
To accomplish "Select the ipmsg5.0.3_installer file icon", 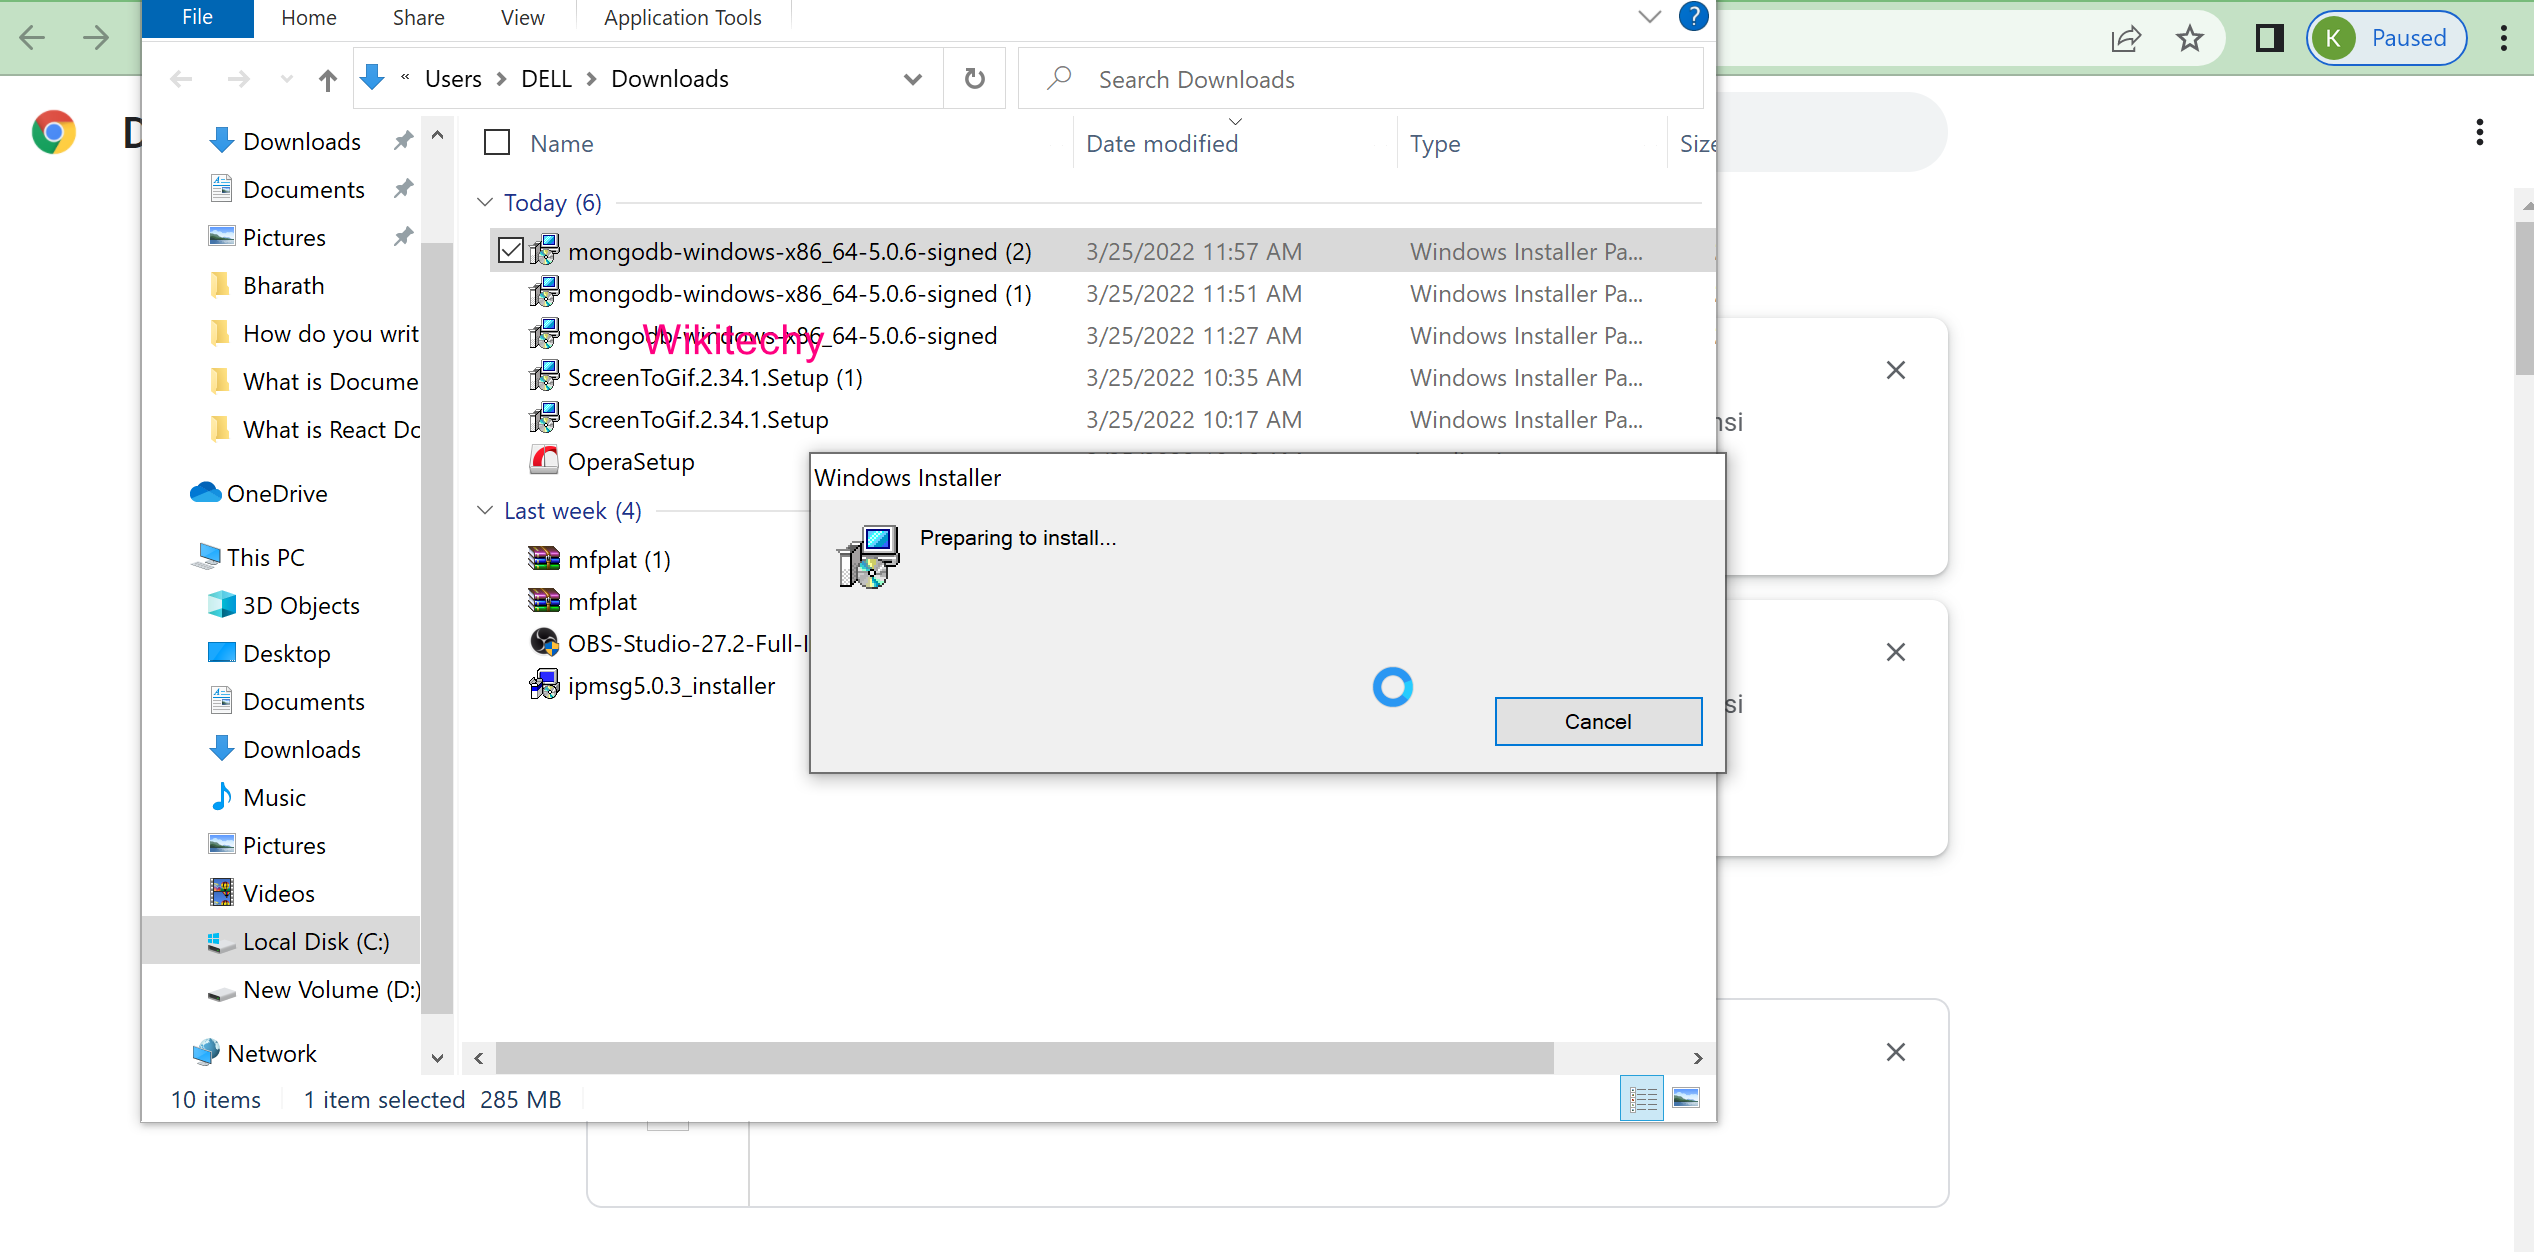I will [544, 684].
